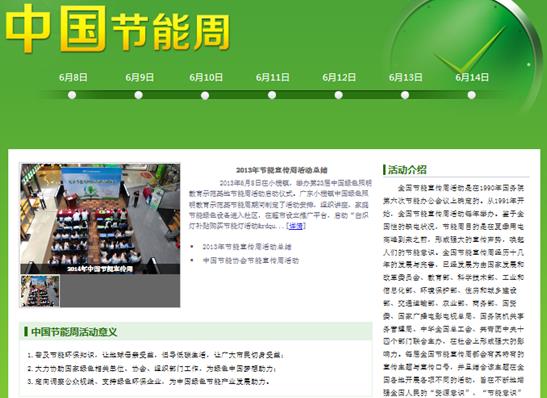The image size is (547, 398).
Task: Open the 中国节能协会节能宣传周活动 list link
Action: [x=251, y=261]
